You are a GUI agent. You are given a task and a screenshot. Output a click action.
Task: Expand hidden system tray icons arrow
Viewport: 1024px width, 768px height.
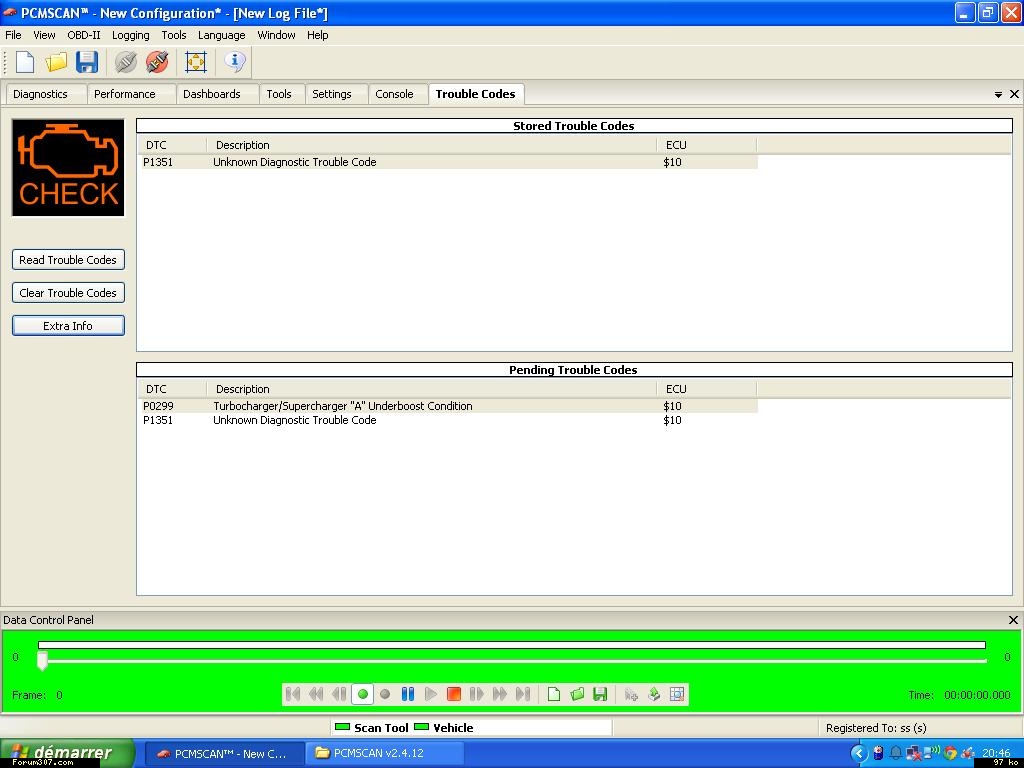click(x=859, y=754)
